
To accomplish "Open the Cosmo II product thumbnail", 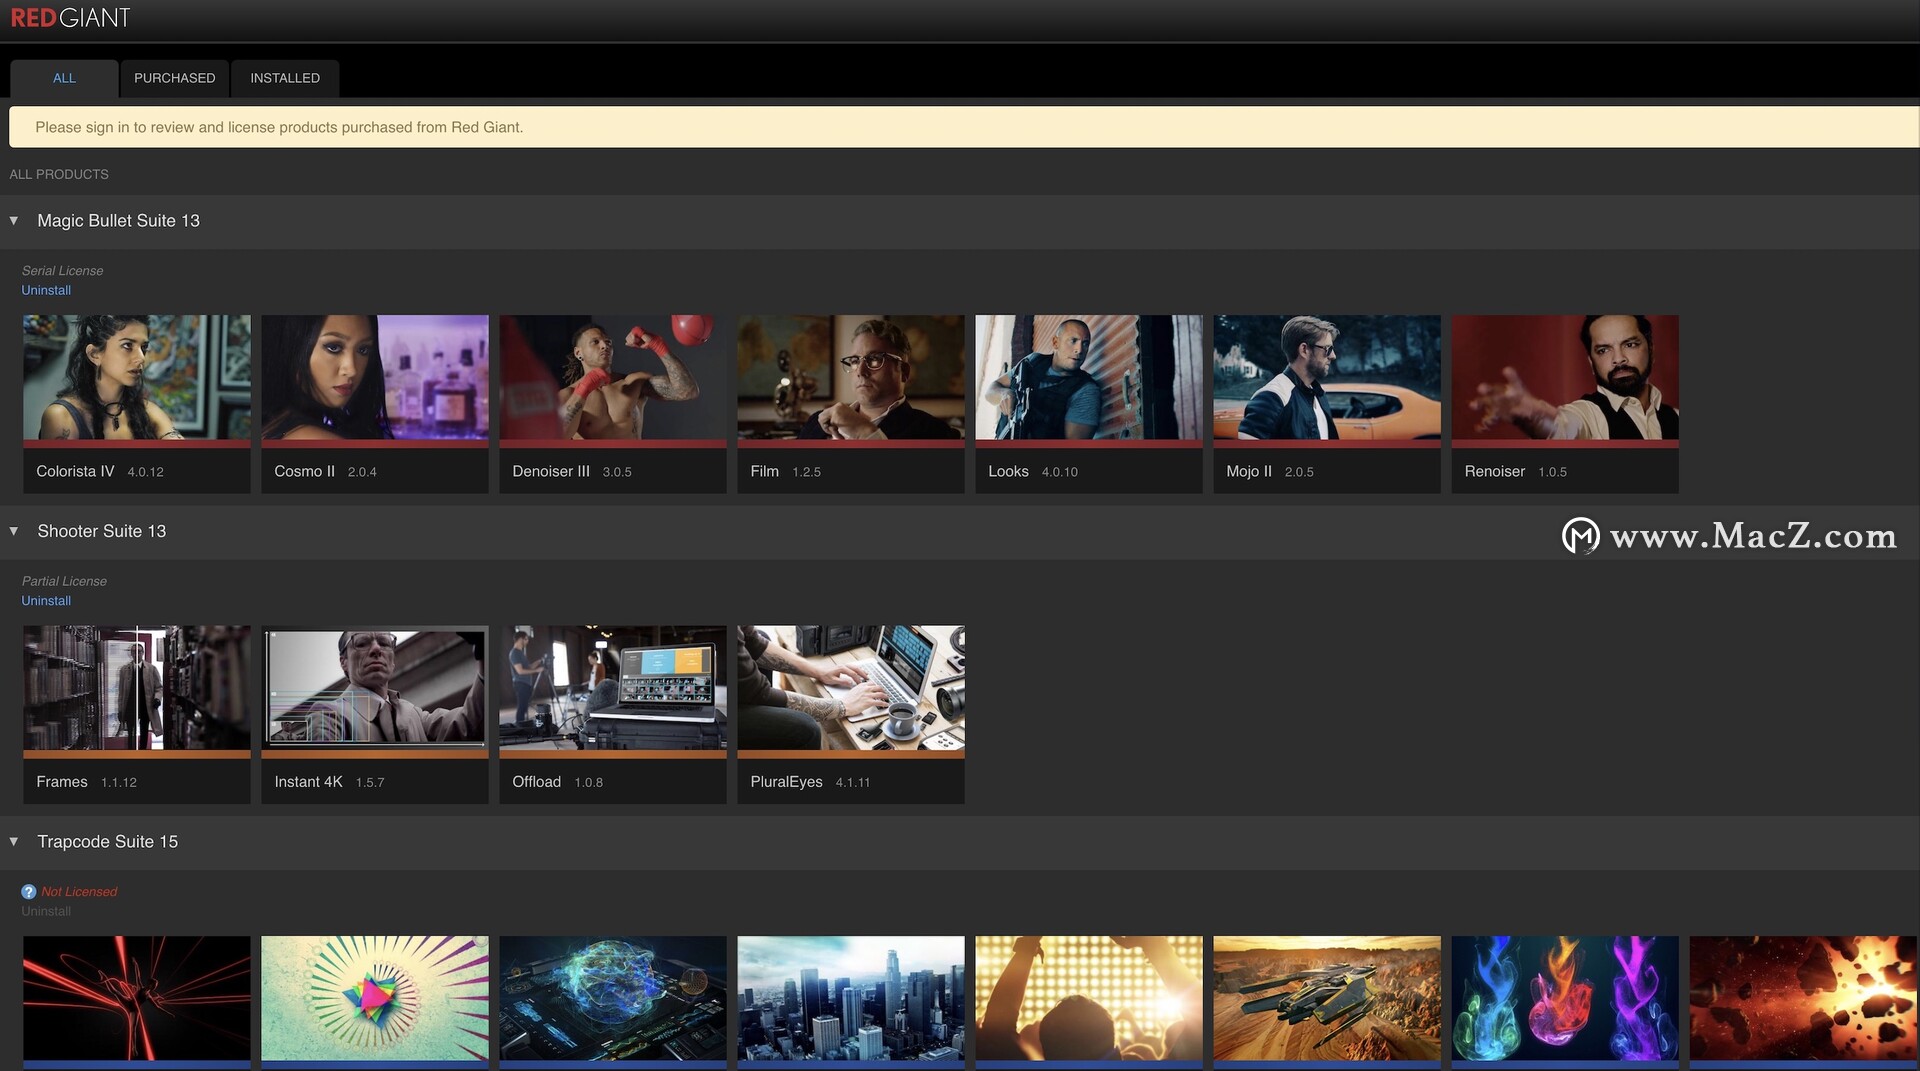I will coord(375,378).
